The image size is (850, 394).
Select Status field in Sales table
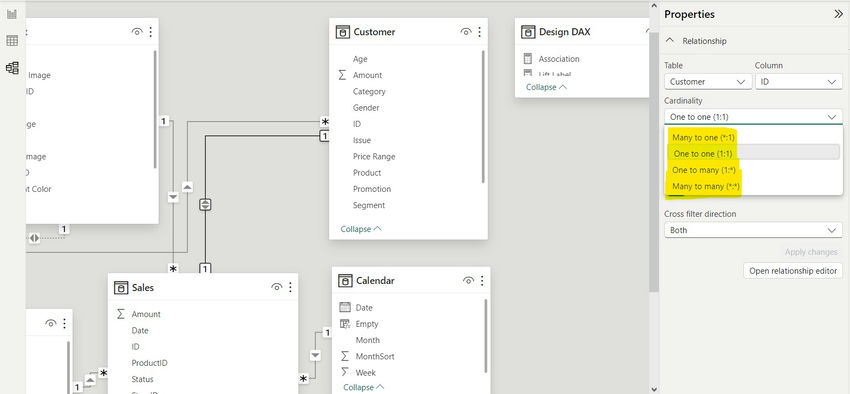142,379
